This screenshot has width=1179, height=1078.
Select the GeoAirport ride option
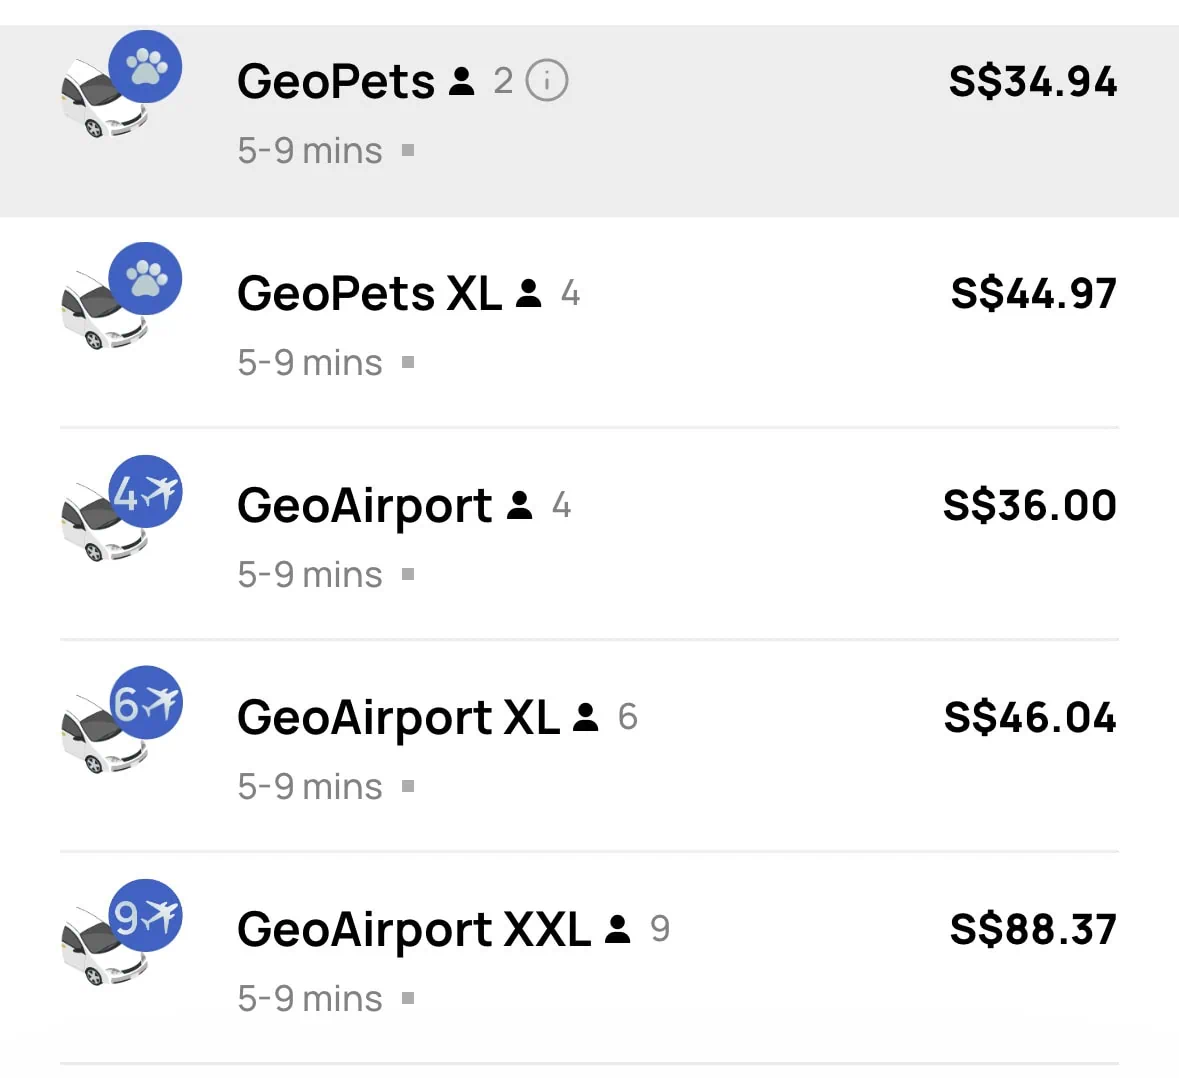click(x=365, y=506)
